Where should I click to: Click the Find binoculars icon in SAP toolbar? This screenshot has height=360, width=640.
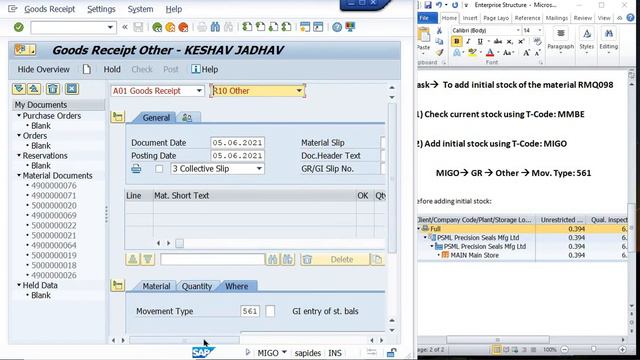[x=215, y=27]
